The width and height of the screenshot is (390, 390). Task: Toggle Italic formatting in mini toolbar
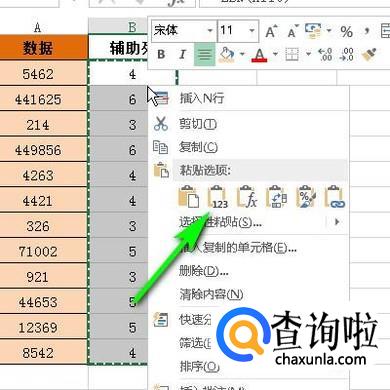182,54
